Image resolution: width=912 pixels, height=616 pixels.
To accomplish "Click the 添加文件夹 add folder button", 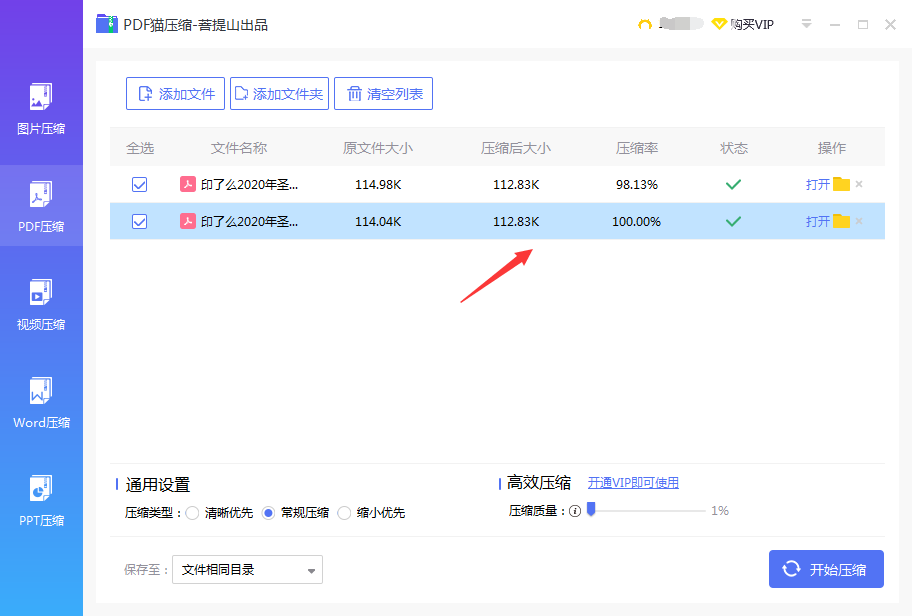I will coord(279,94).
